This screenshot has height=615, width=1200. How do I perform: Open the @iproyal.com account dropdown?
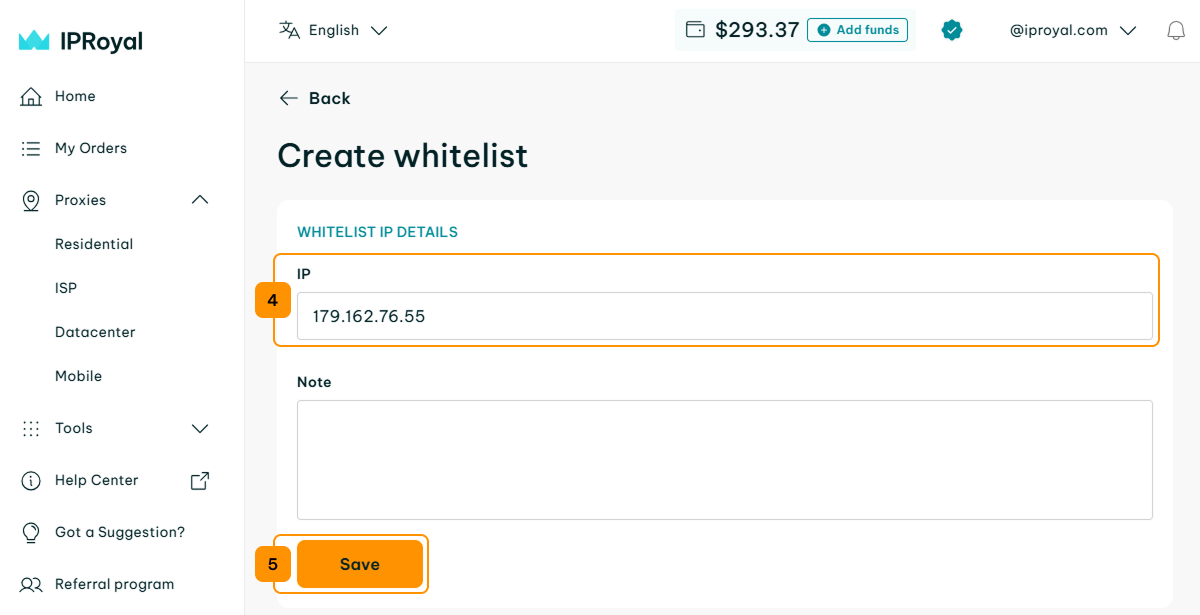(1073, 30)
